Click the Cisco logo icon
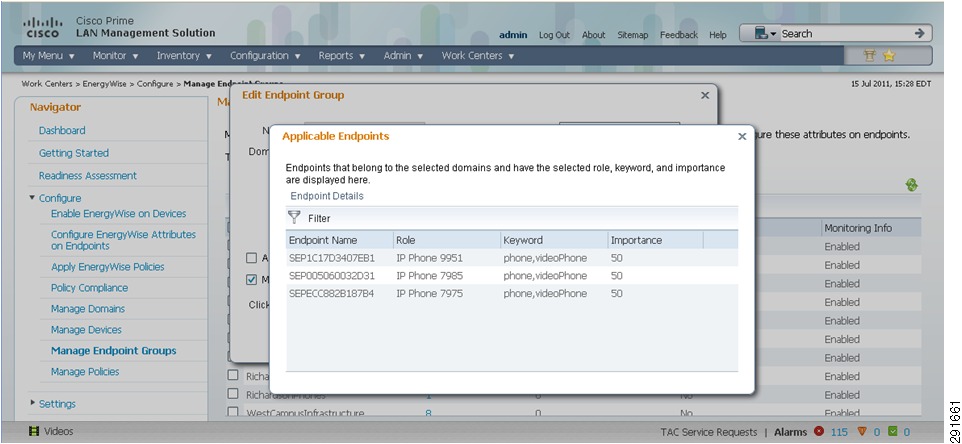 point(42,28)
